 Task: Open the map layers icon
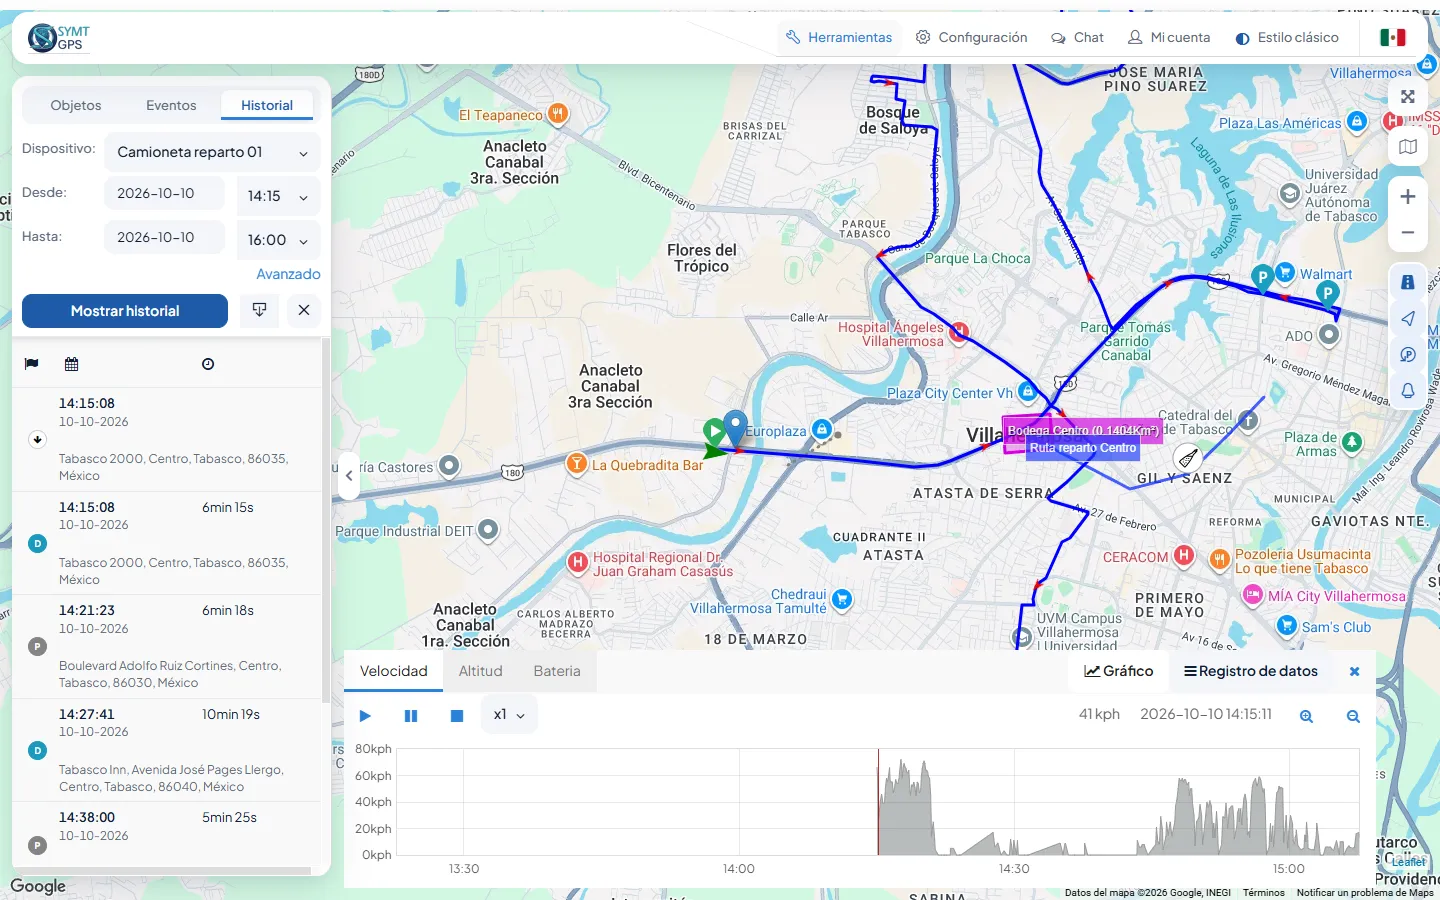pyautogui.click(x=1407, y=147)
